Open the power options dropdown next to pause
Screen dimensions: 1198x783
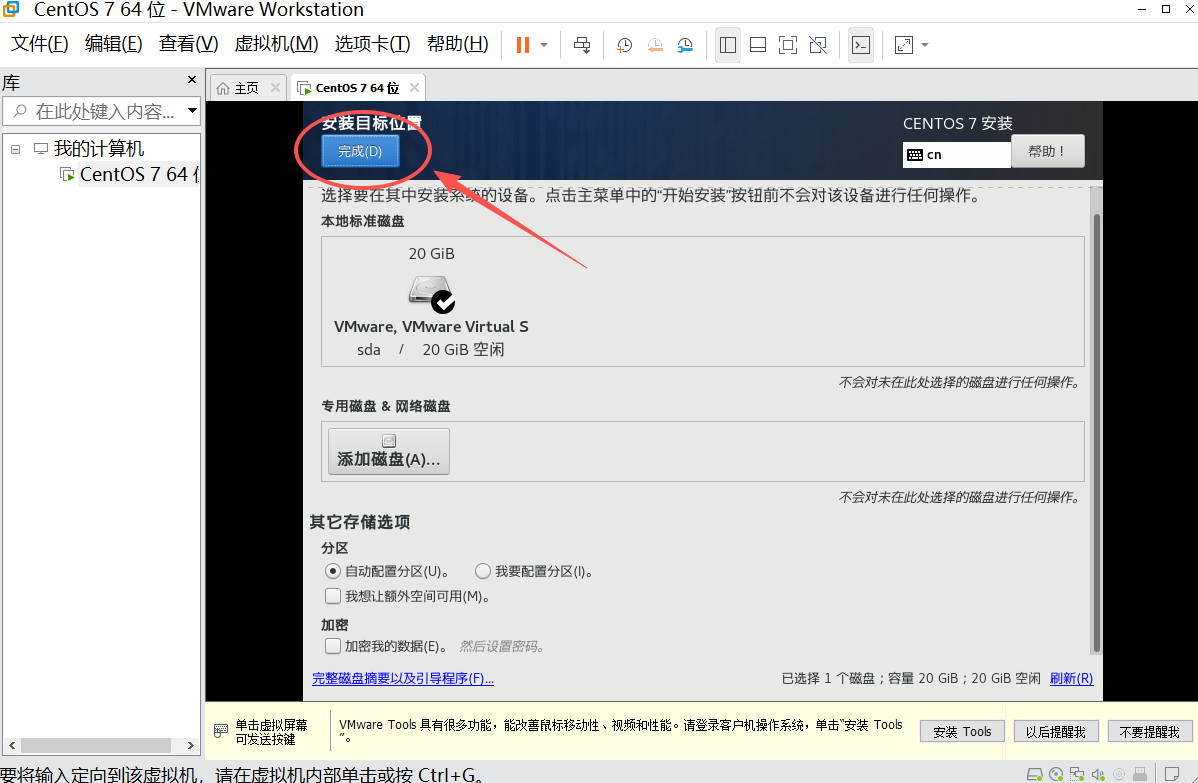[x=544, y=45]
